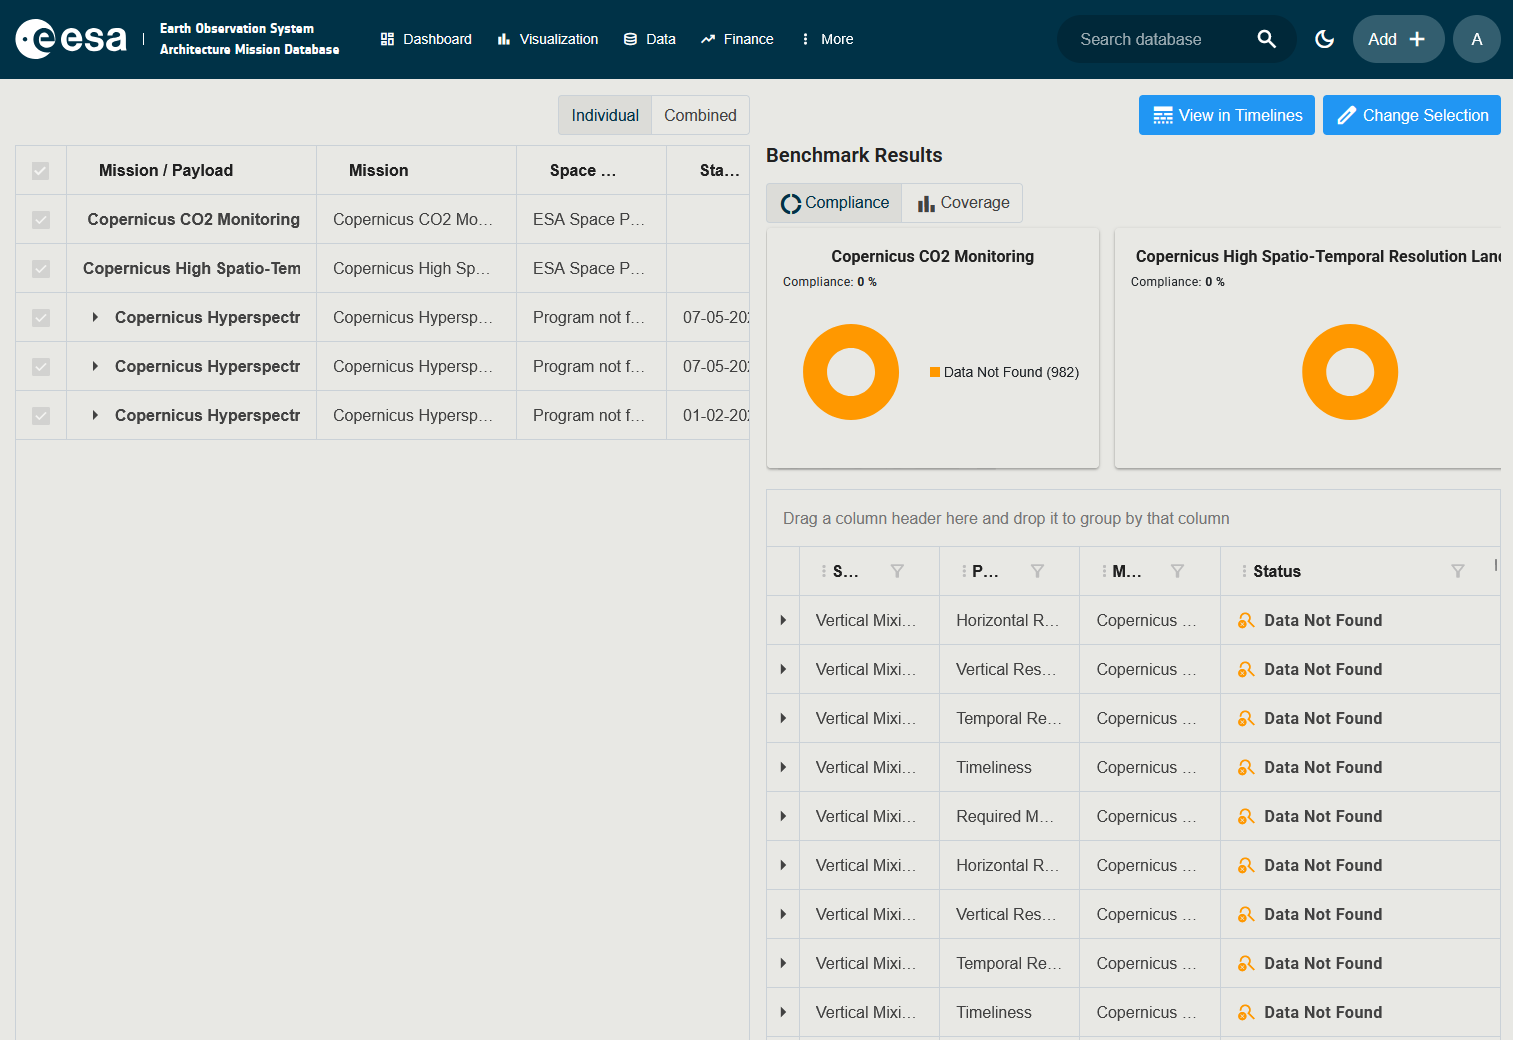The image size is (1513, 1040).
Task: Select the Coverage tab
Action: pos(963,203)
